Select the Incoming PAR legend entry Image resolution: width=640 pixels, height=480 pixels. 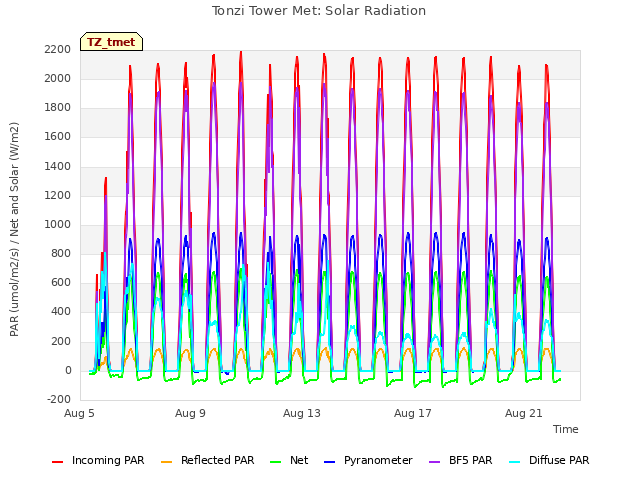point(98,460)
